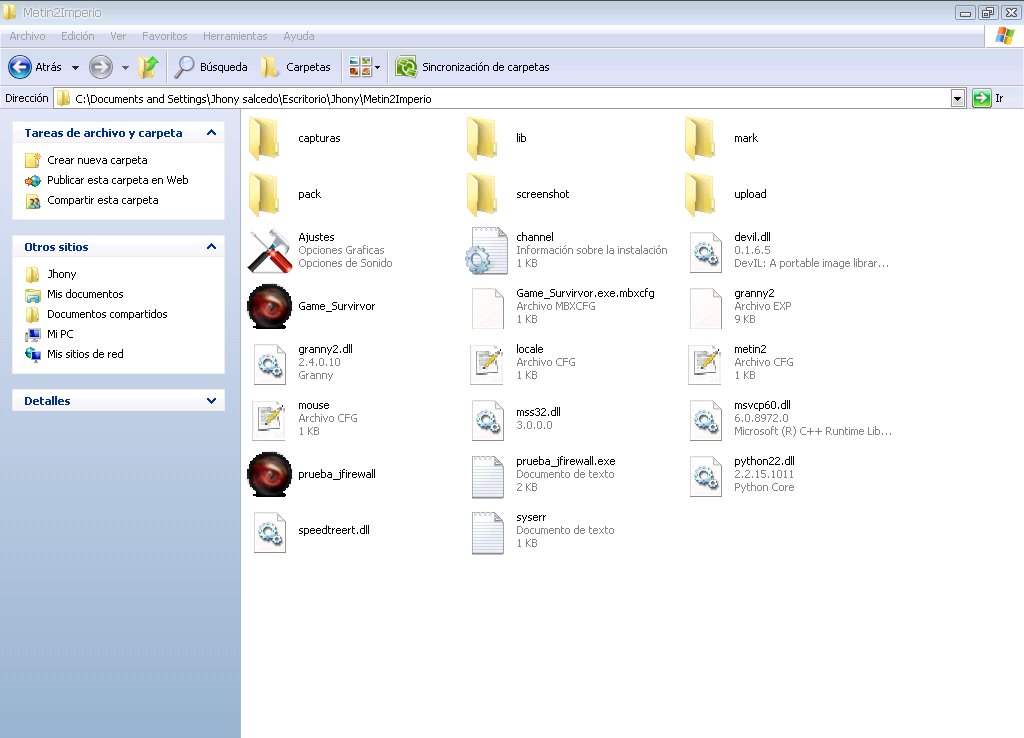Screen dimensions: 1024x738
Task: Click the 'Opciones Graficas' description text
Action: click(341, 250)
